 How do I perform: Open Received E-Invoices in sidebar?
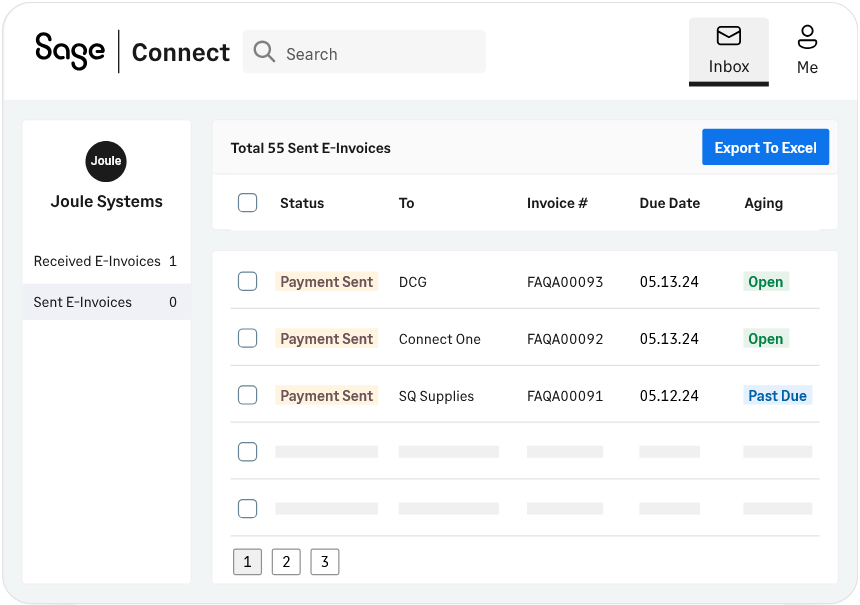coord(106,261)
